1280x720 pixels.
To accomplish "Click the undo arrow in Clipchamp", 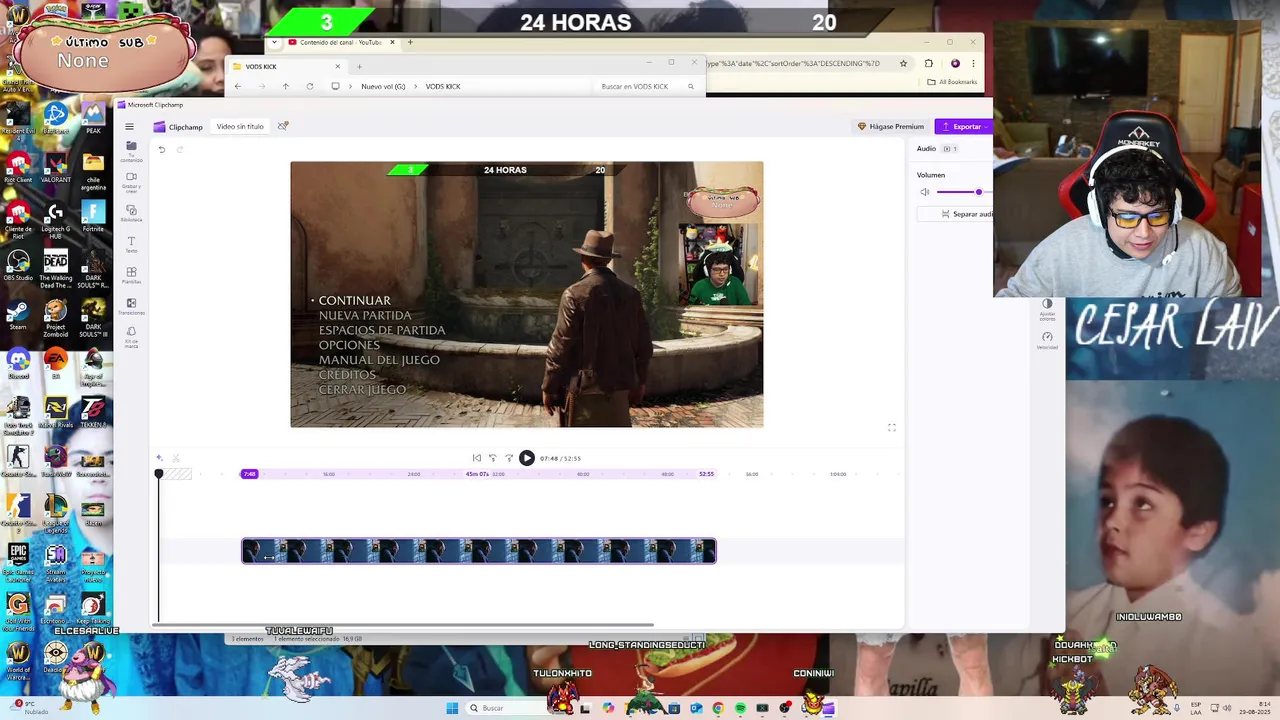I will pos(162,150).
